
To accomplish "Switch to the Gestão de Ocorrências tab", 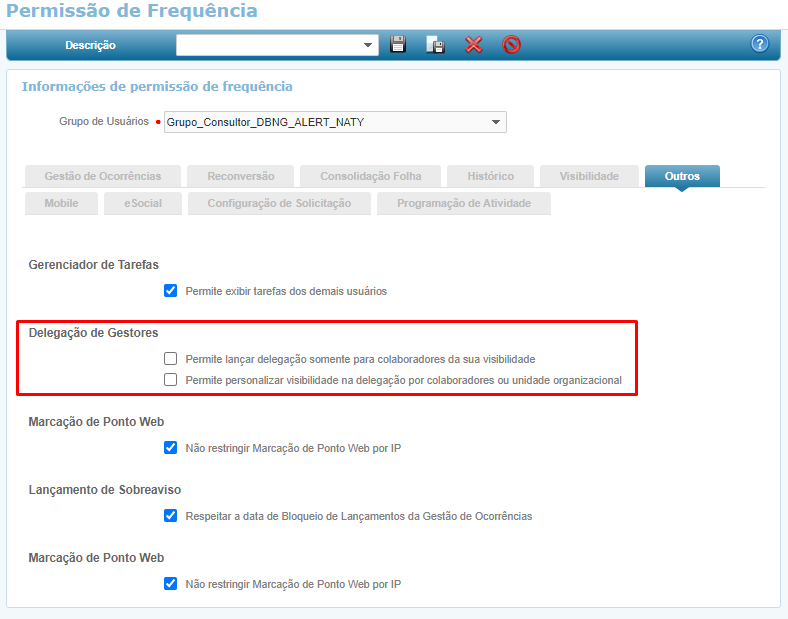I will [x=102, y=176].
